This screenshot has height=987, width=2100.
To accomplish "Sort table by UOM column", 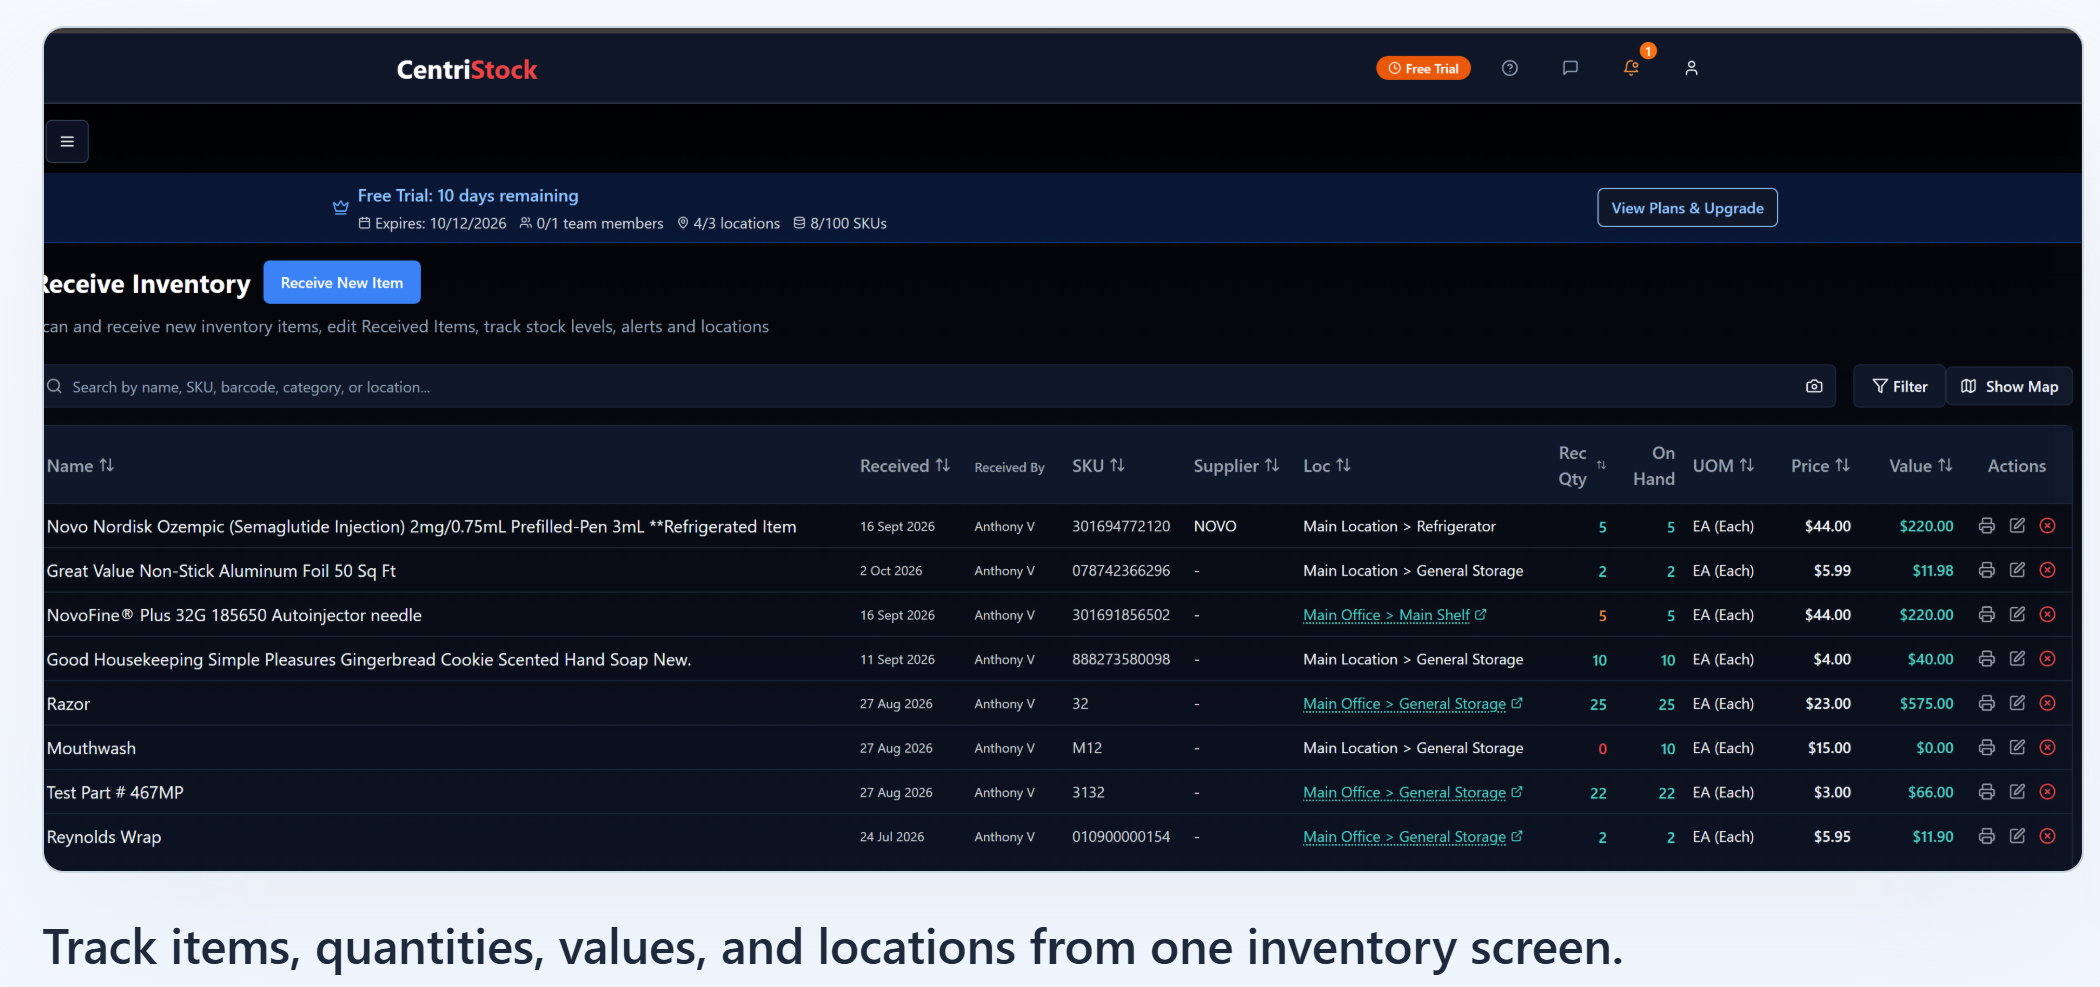I will click(x=1723, y=466).
